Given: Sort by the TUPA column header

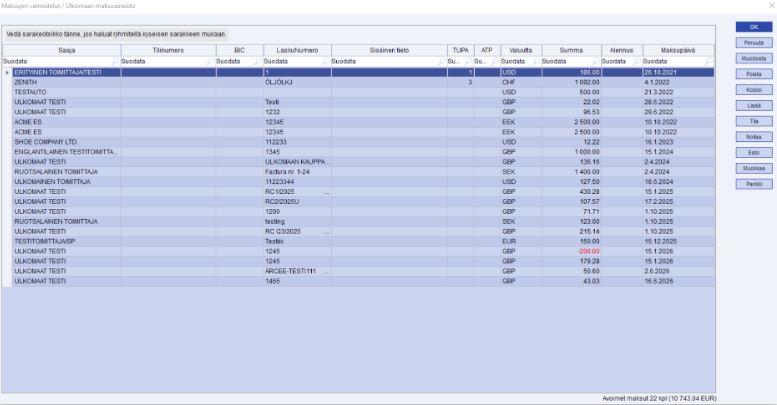Looking at the screenshot, I should coord(460,51).
